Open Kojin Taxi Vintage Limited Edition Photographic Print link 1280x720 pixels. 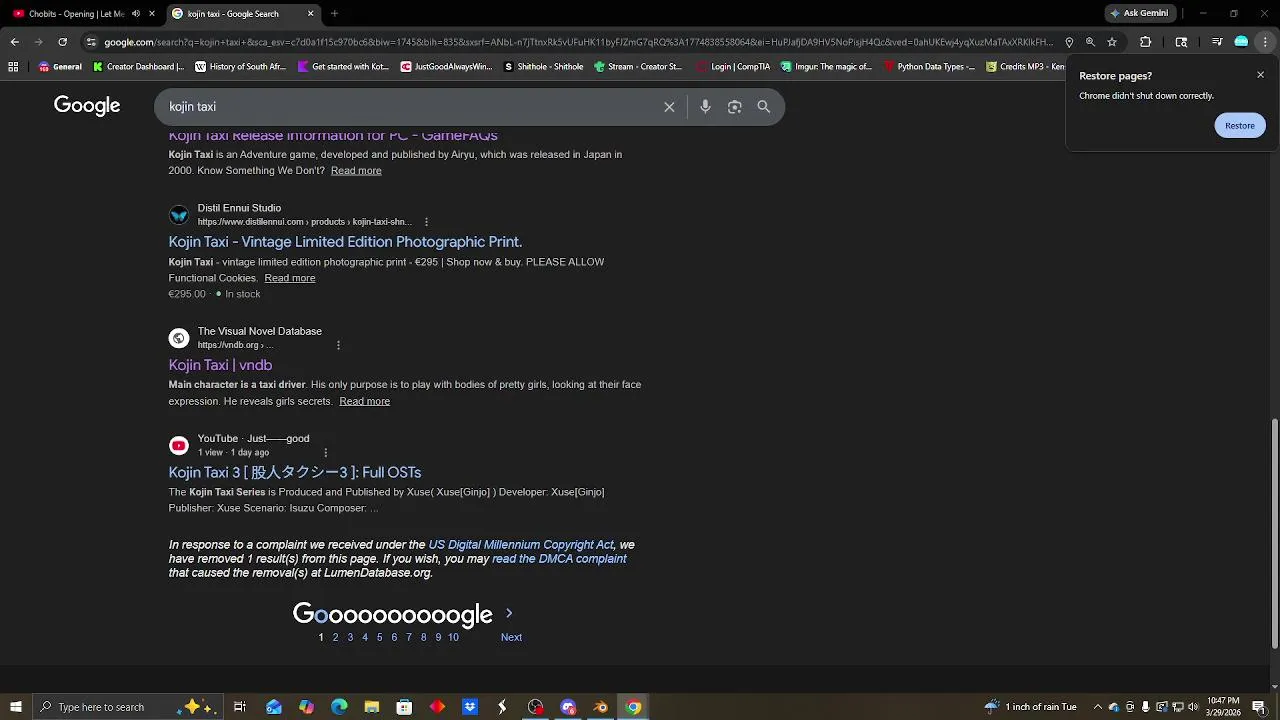[x=345, y=242]
